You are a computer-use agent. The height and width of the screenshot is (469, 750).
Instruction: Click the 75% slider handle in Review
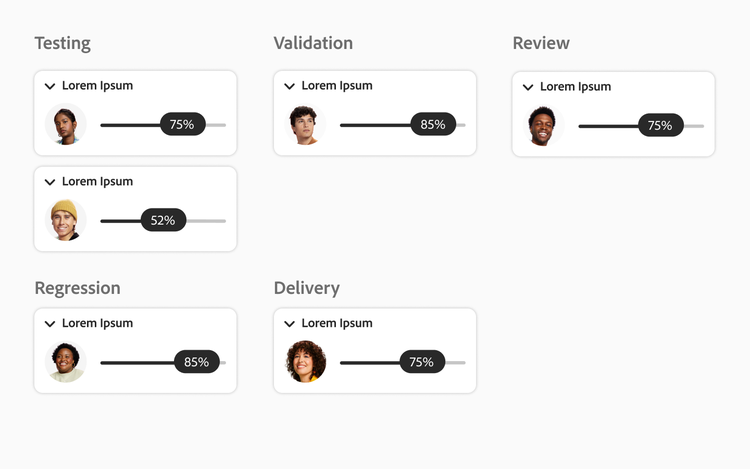pos(660,126)
